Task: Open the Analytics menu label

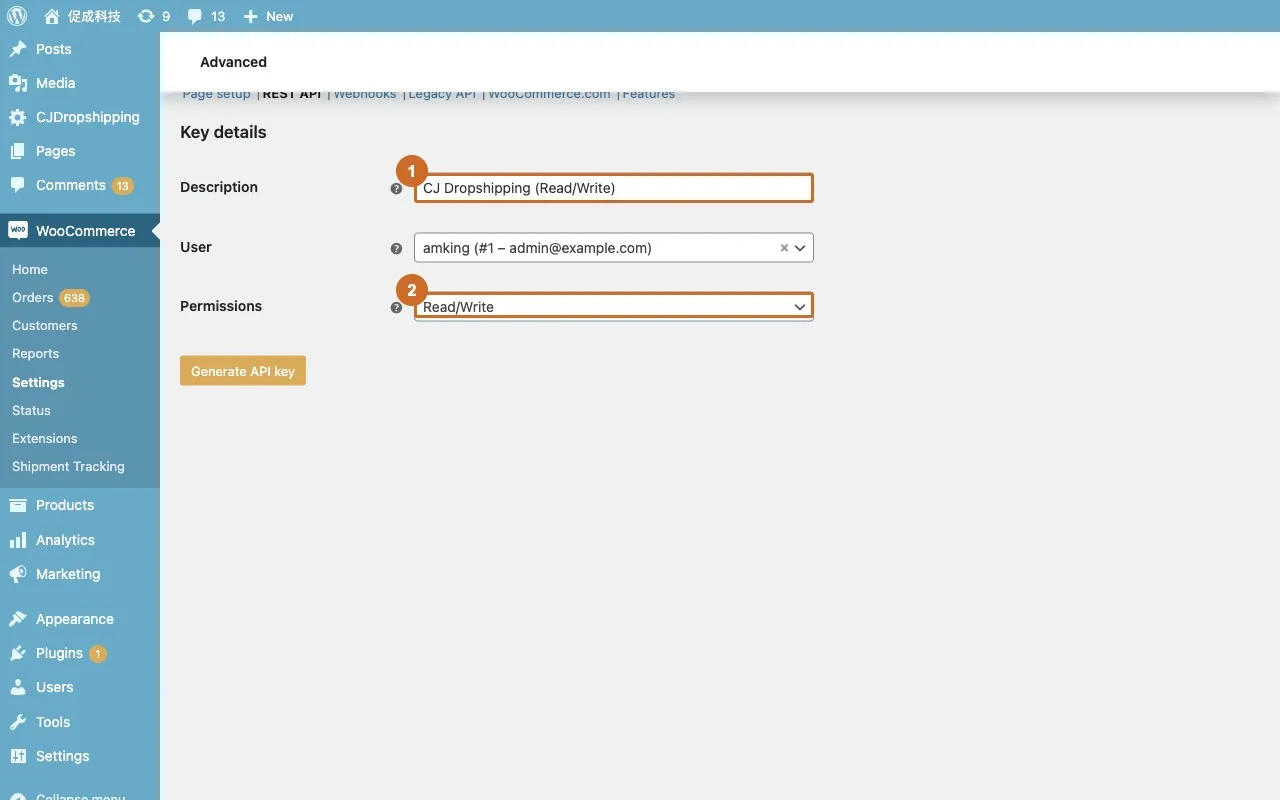Action: click(x=65, y=540)
